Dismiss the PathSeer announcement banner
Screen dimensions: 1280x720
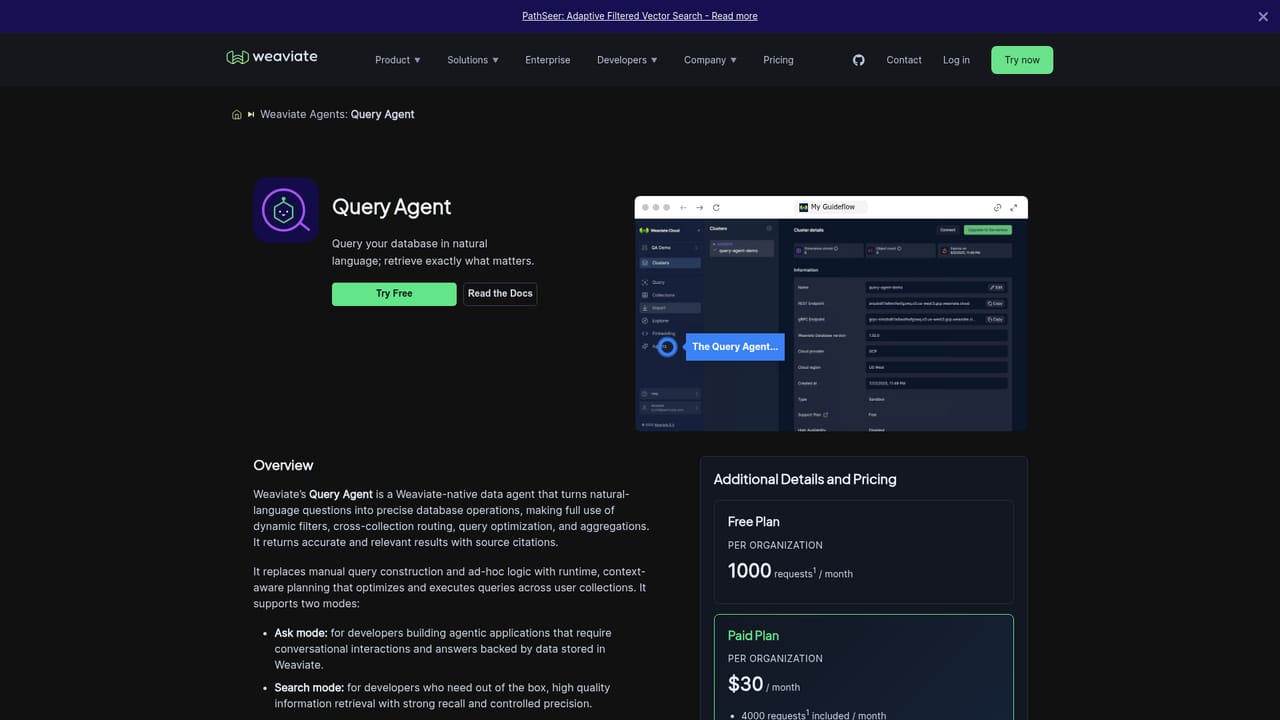coord(1263,16)
